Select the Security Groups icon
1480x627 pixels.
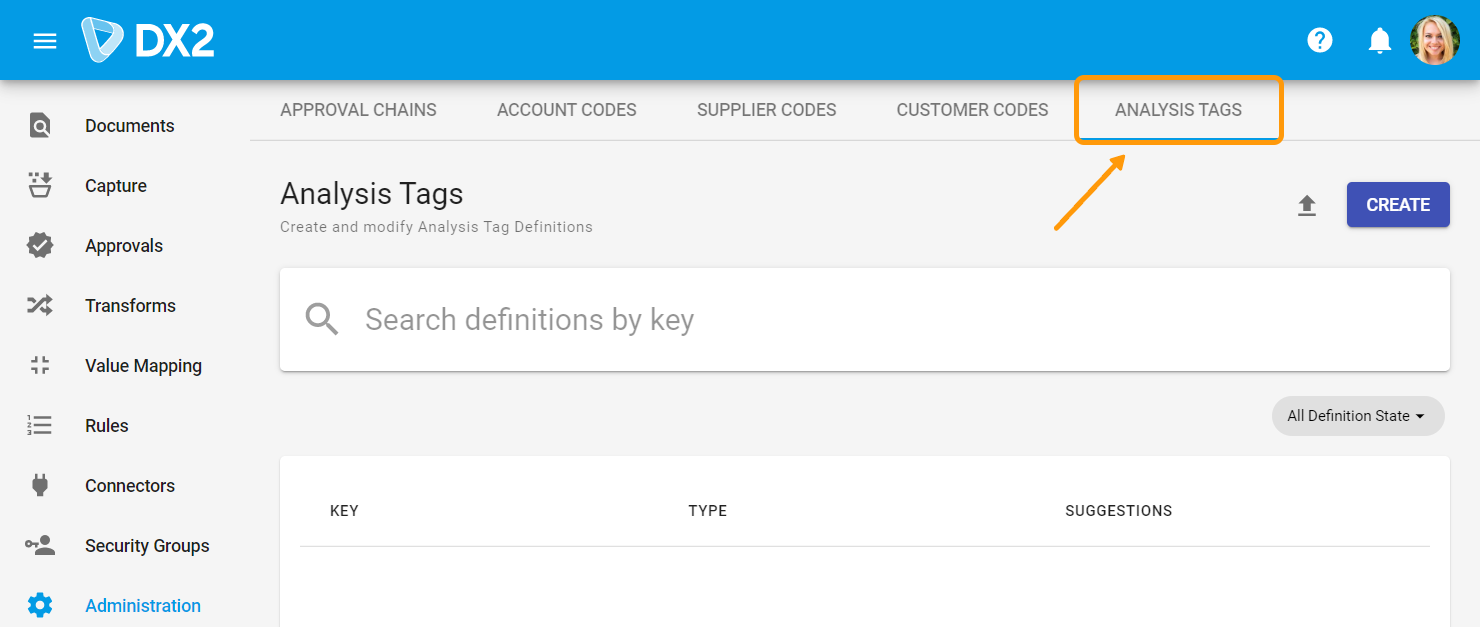39,545
